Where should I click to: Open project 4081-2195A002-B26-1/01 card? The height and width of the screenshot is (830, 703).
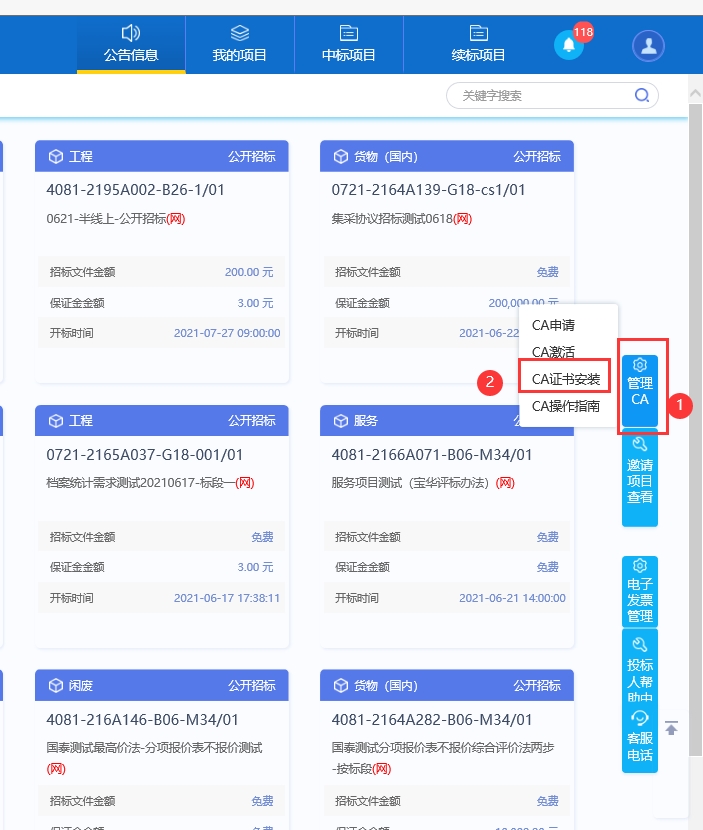pyautogui.click(x=135, y=190)
